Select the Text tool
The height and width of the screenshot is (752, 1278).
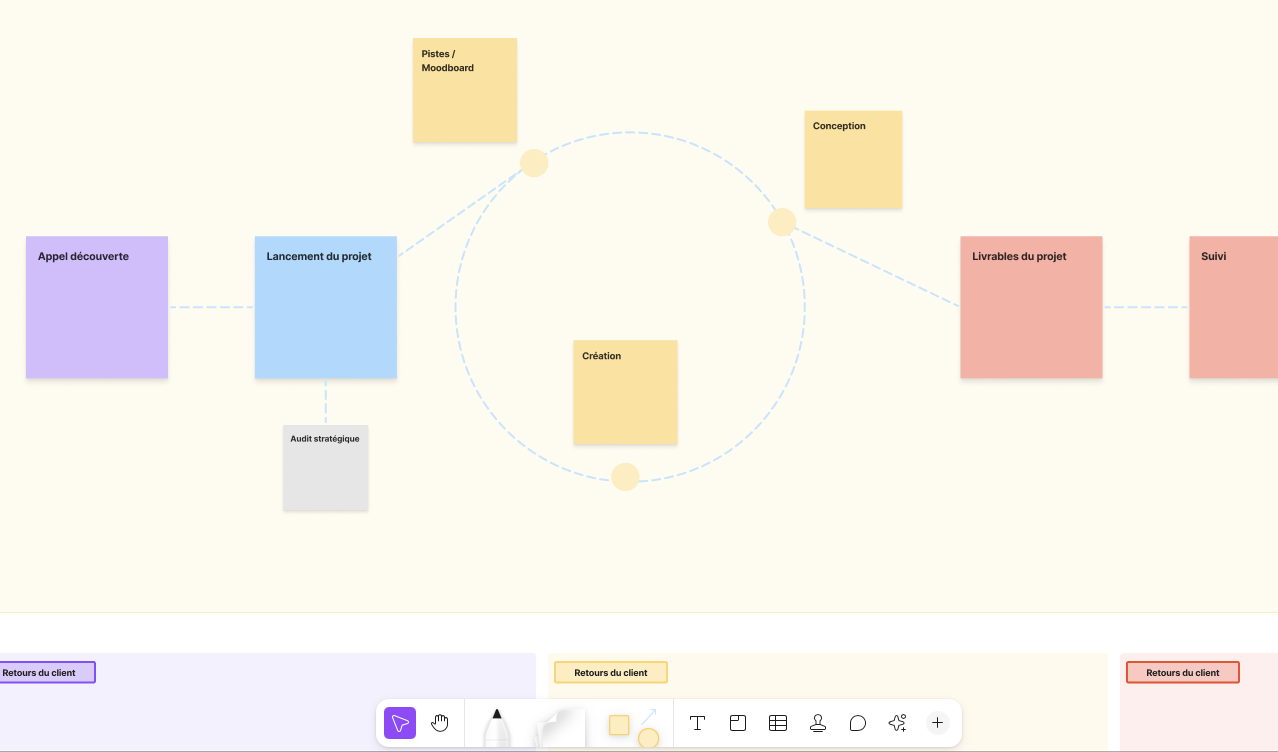click(x=698, y=723)
